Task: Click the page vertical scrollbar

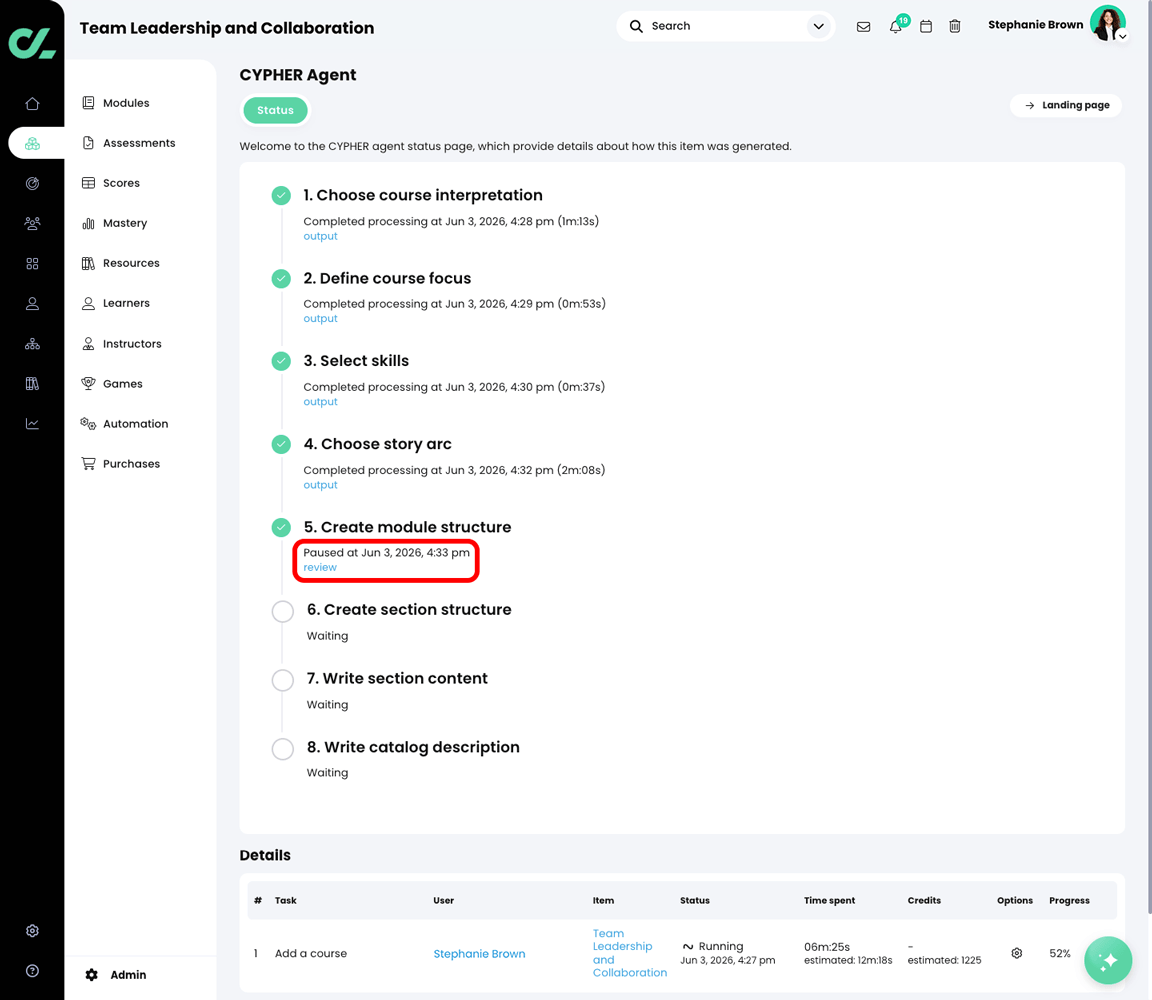Action: point(1148,456)
